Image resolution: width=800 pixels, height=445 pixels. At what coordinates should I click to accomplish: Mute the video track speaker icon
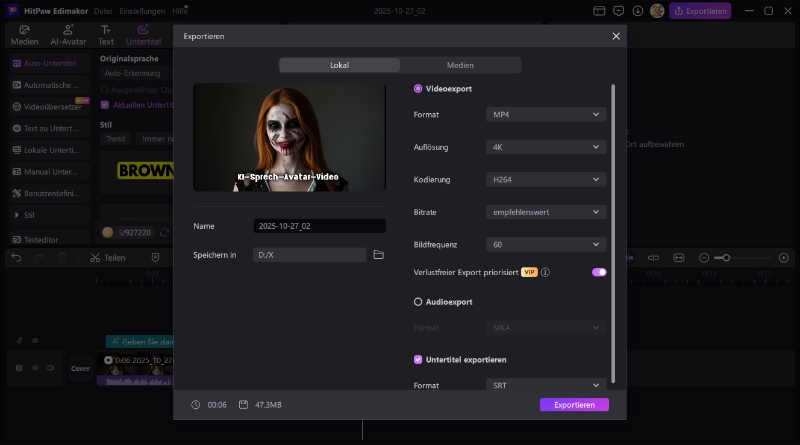(51, 368)
